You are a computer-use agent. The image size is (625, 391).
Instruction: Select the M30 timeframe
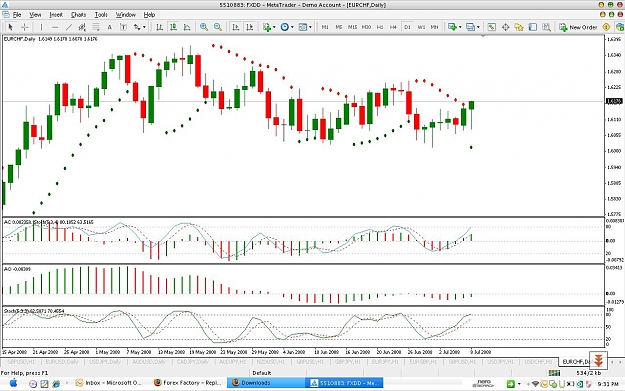(x=366, y=27)
